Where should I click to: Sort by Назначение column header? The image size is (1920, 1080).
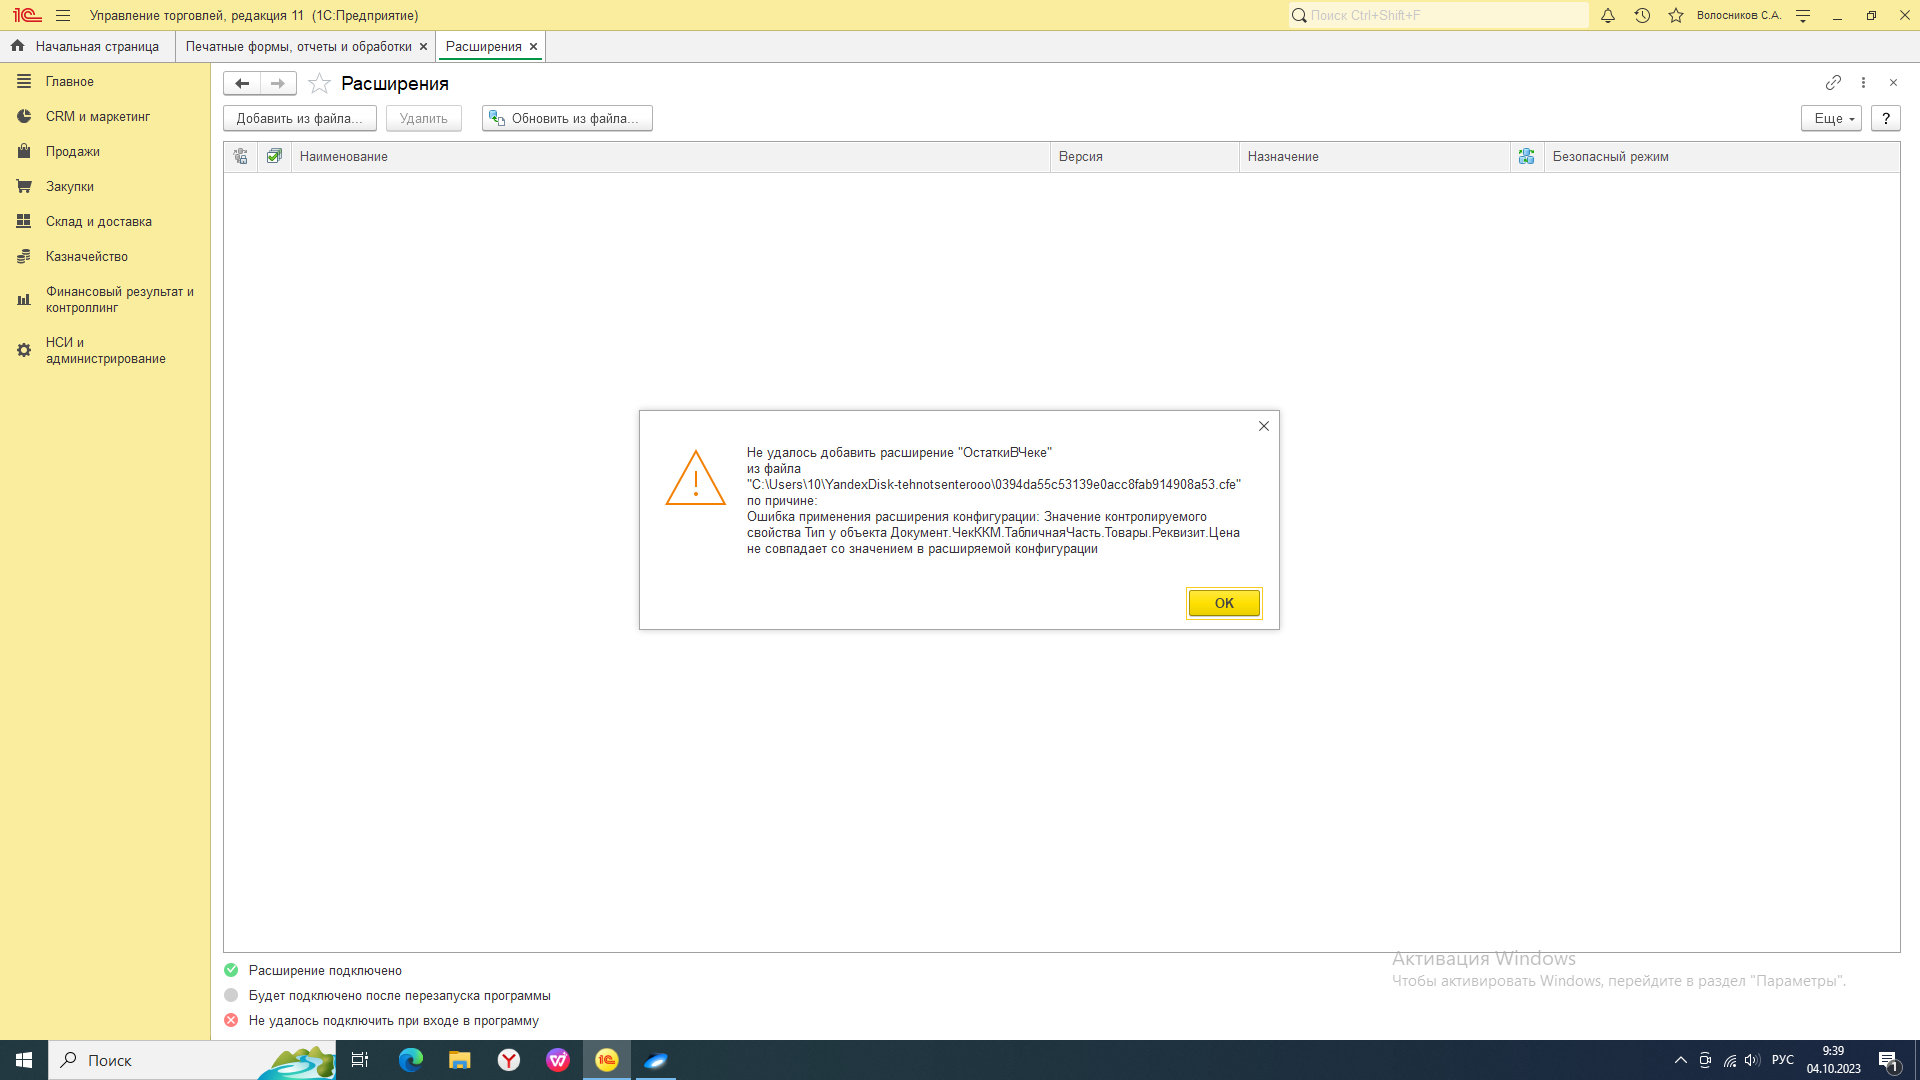coord(1375,156)
